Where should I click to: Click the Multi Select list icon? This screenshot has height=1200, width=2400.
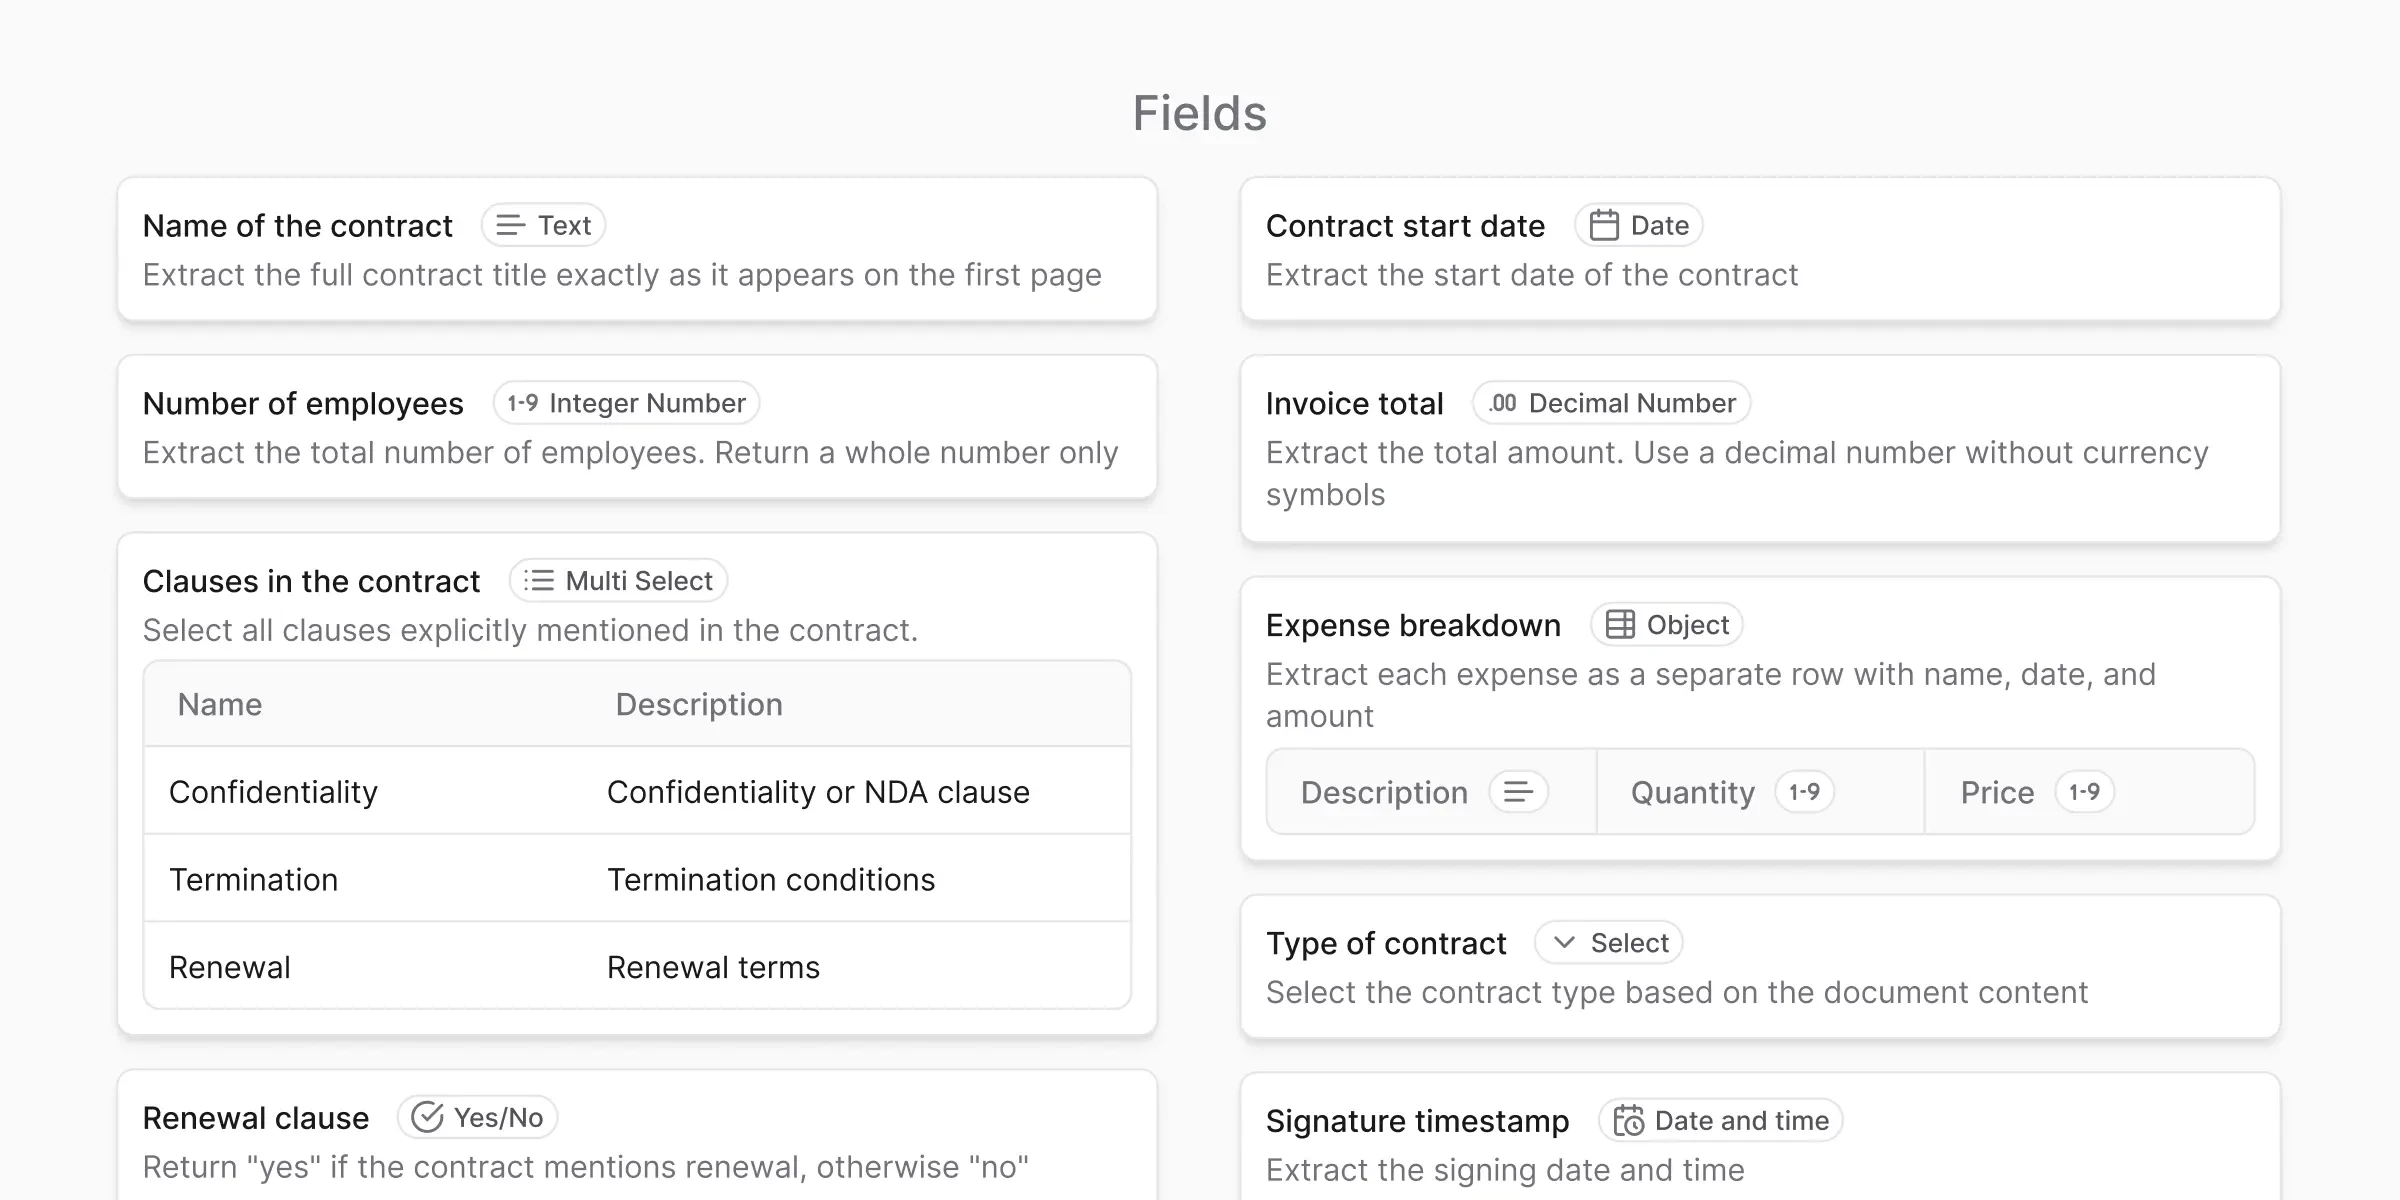point(538,581)
